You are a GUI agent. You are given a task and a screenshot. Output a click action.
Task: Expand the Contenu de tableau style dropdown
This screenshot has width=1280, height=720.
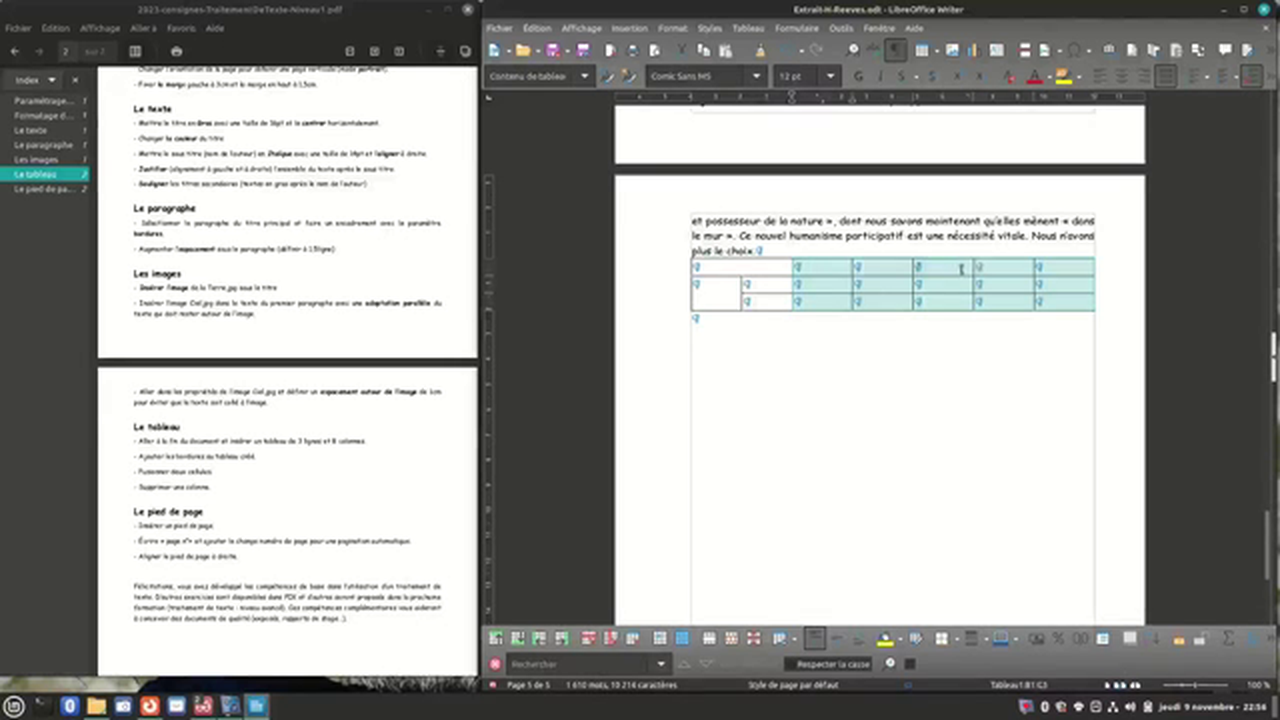coord(584,76)
